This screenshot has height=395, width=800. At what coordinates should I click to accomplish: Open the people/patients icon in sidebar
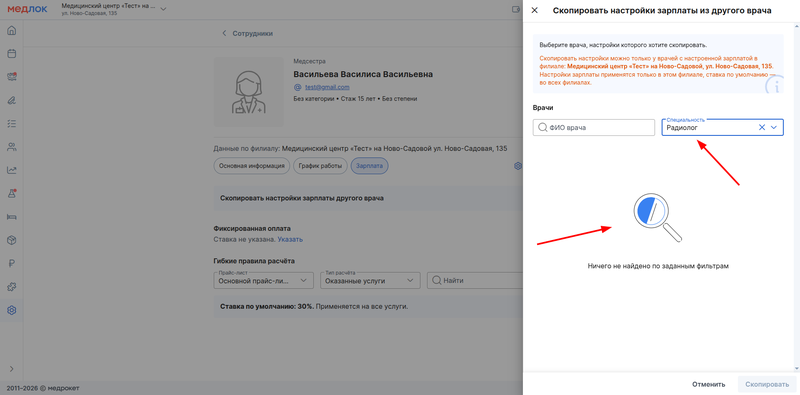click(x=12, y=147)
